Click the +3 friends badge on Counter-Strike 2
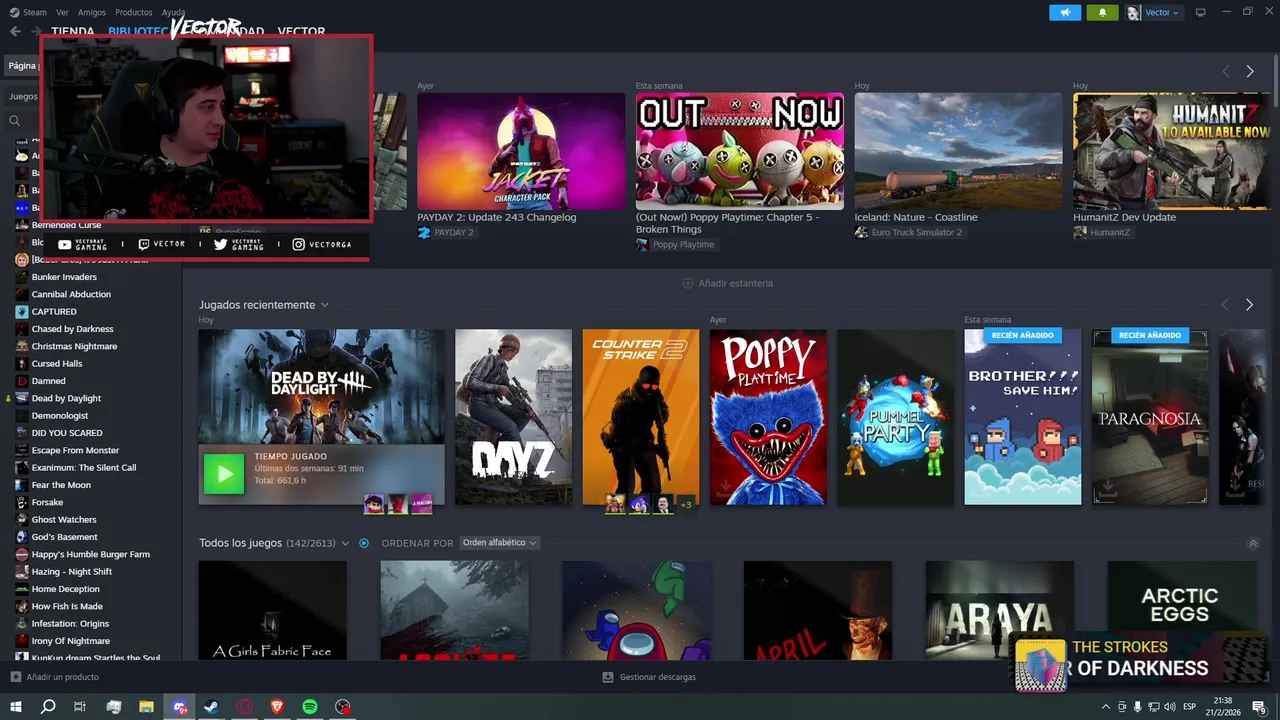 (x=686, y=505)
